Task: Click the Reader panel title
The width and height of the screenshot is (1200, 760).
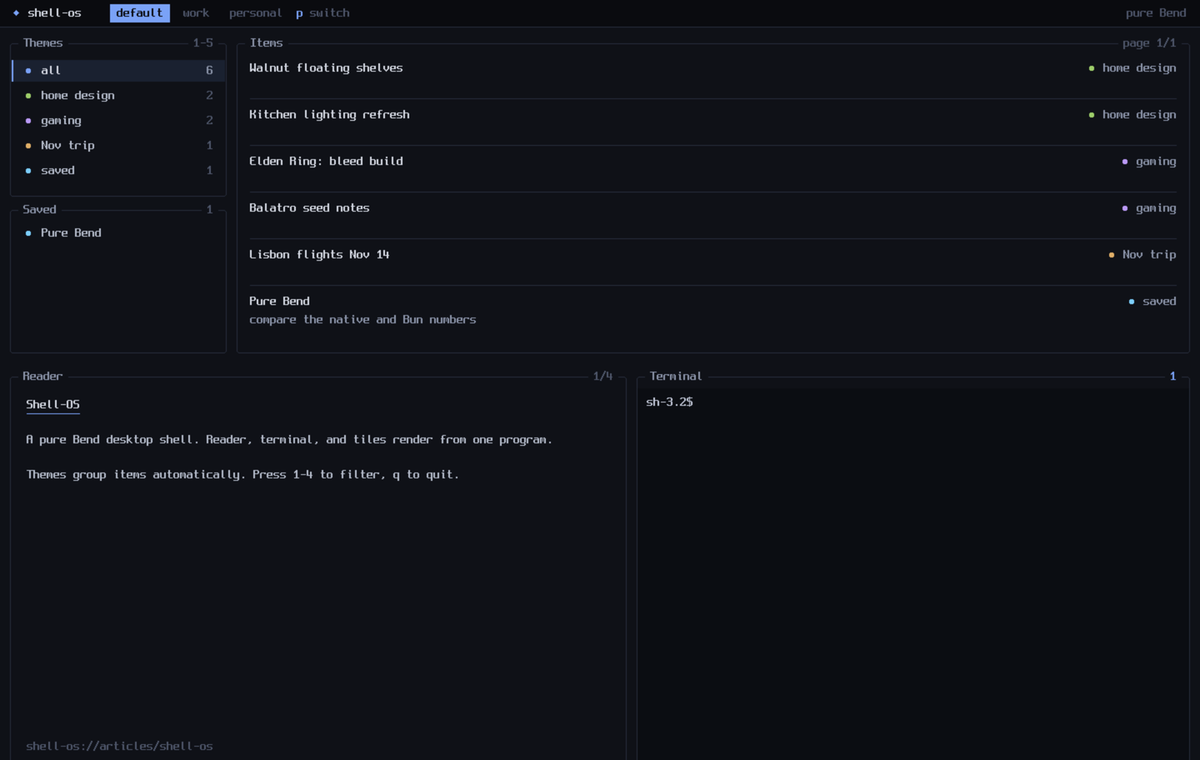Action: (43, 376)
